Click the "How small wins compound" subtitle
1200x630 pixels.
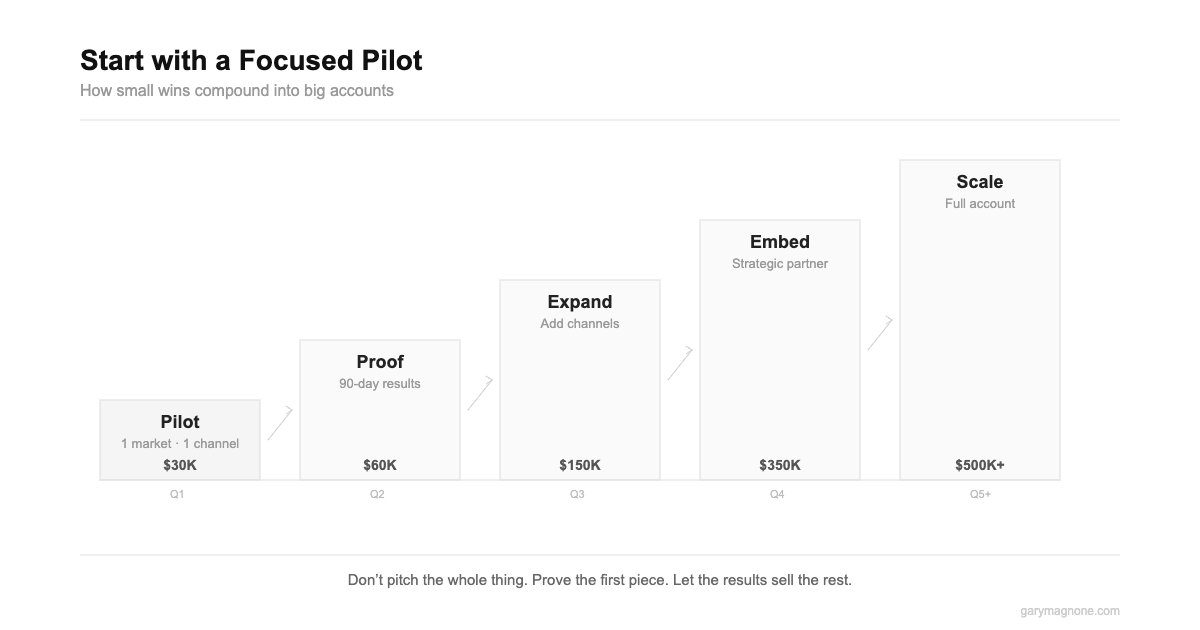point(237,91)
